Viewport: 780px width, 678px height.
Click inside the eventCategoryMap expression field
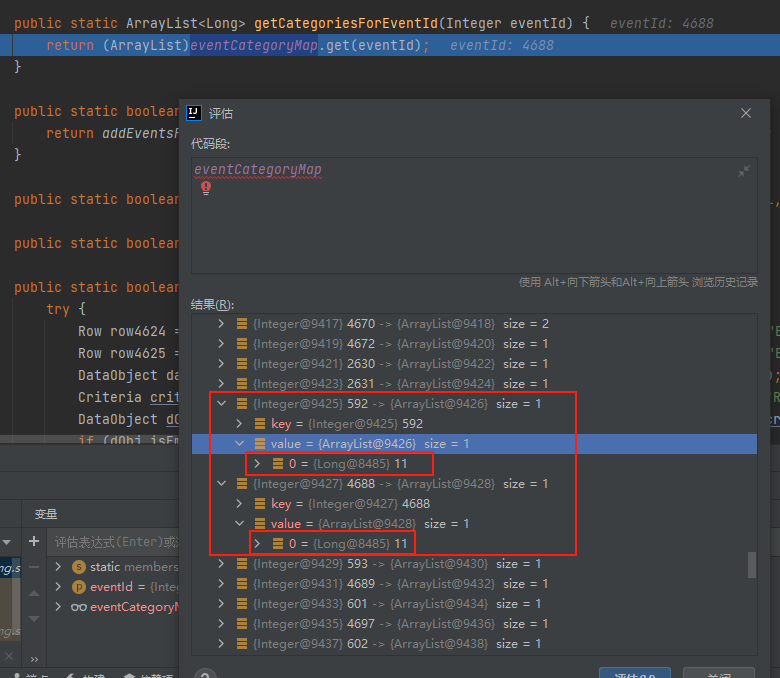474,215
